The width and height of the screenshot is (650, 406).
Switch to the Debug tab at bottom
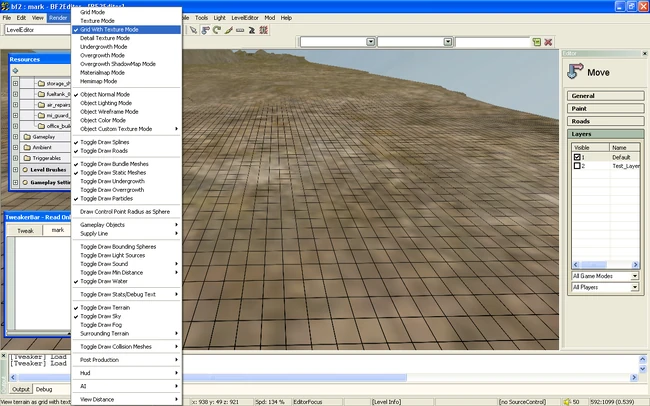46,389
